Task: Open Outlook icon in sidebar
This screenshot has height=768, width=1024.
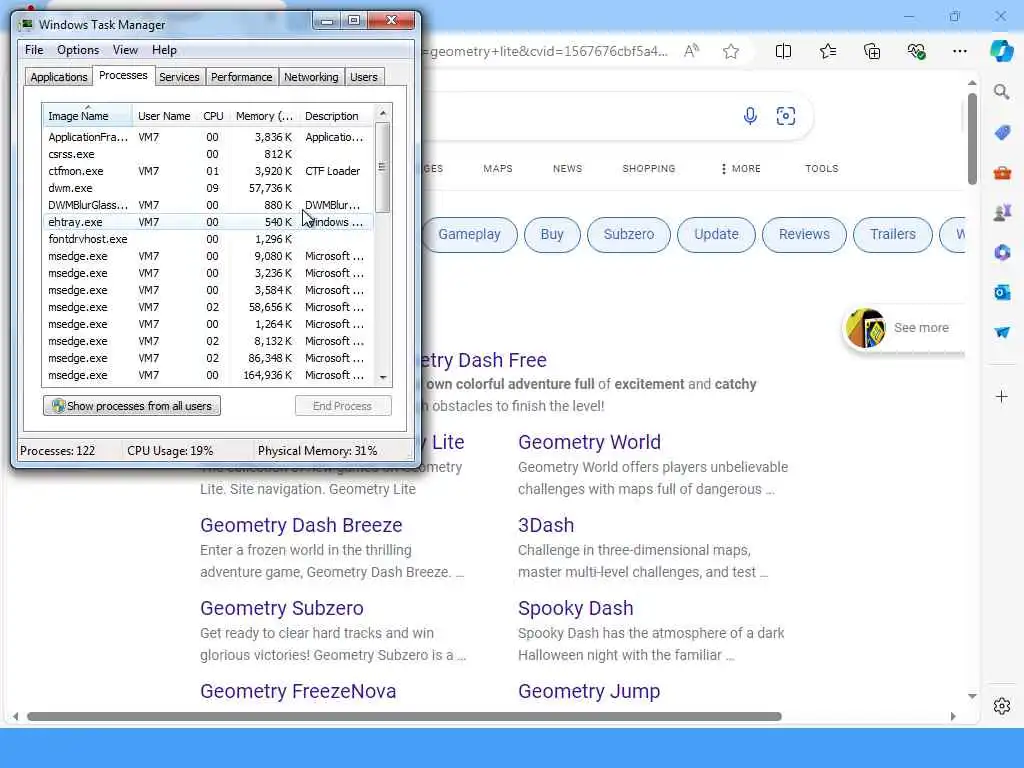Action: point(1002,292)
